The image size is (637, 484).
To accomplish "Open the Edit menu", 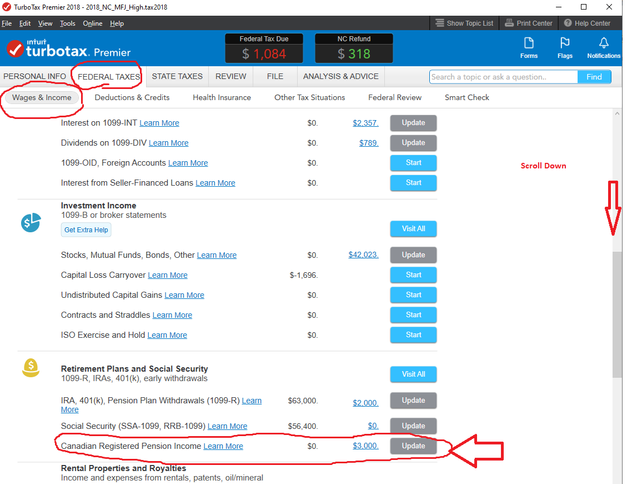I will 25,24.
